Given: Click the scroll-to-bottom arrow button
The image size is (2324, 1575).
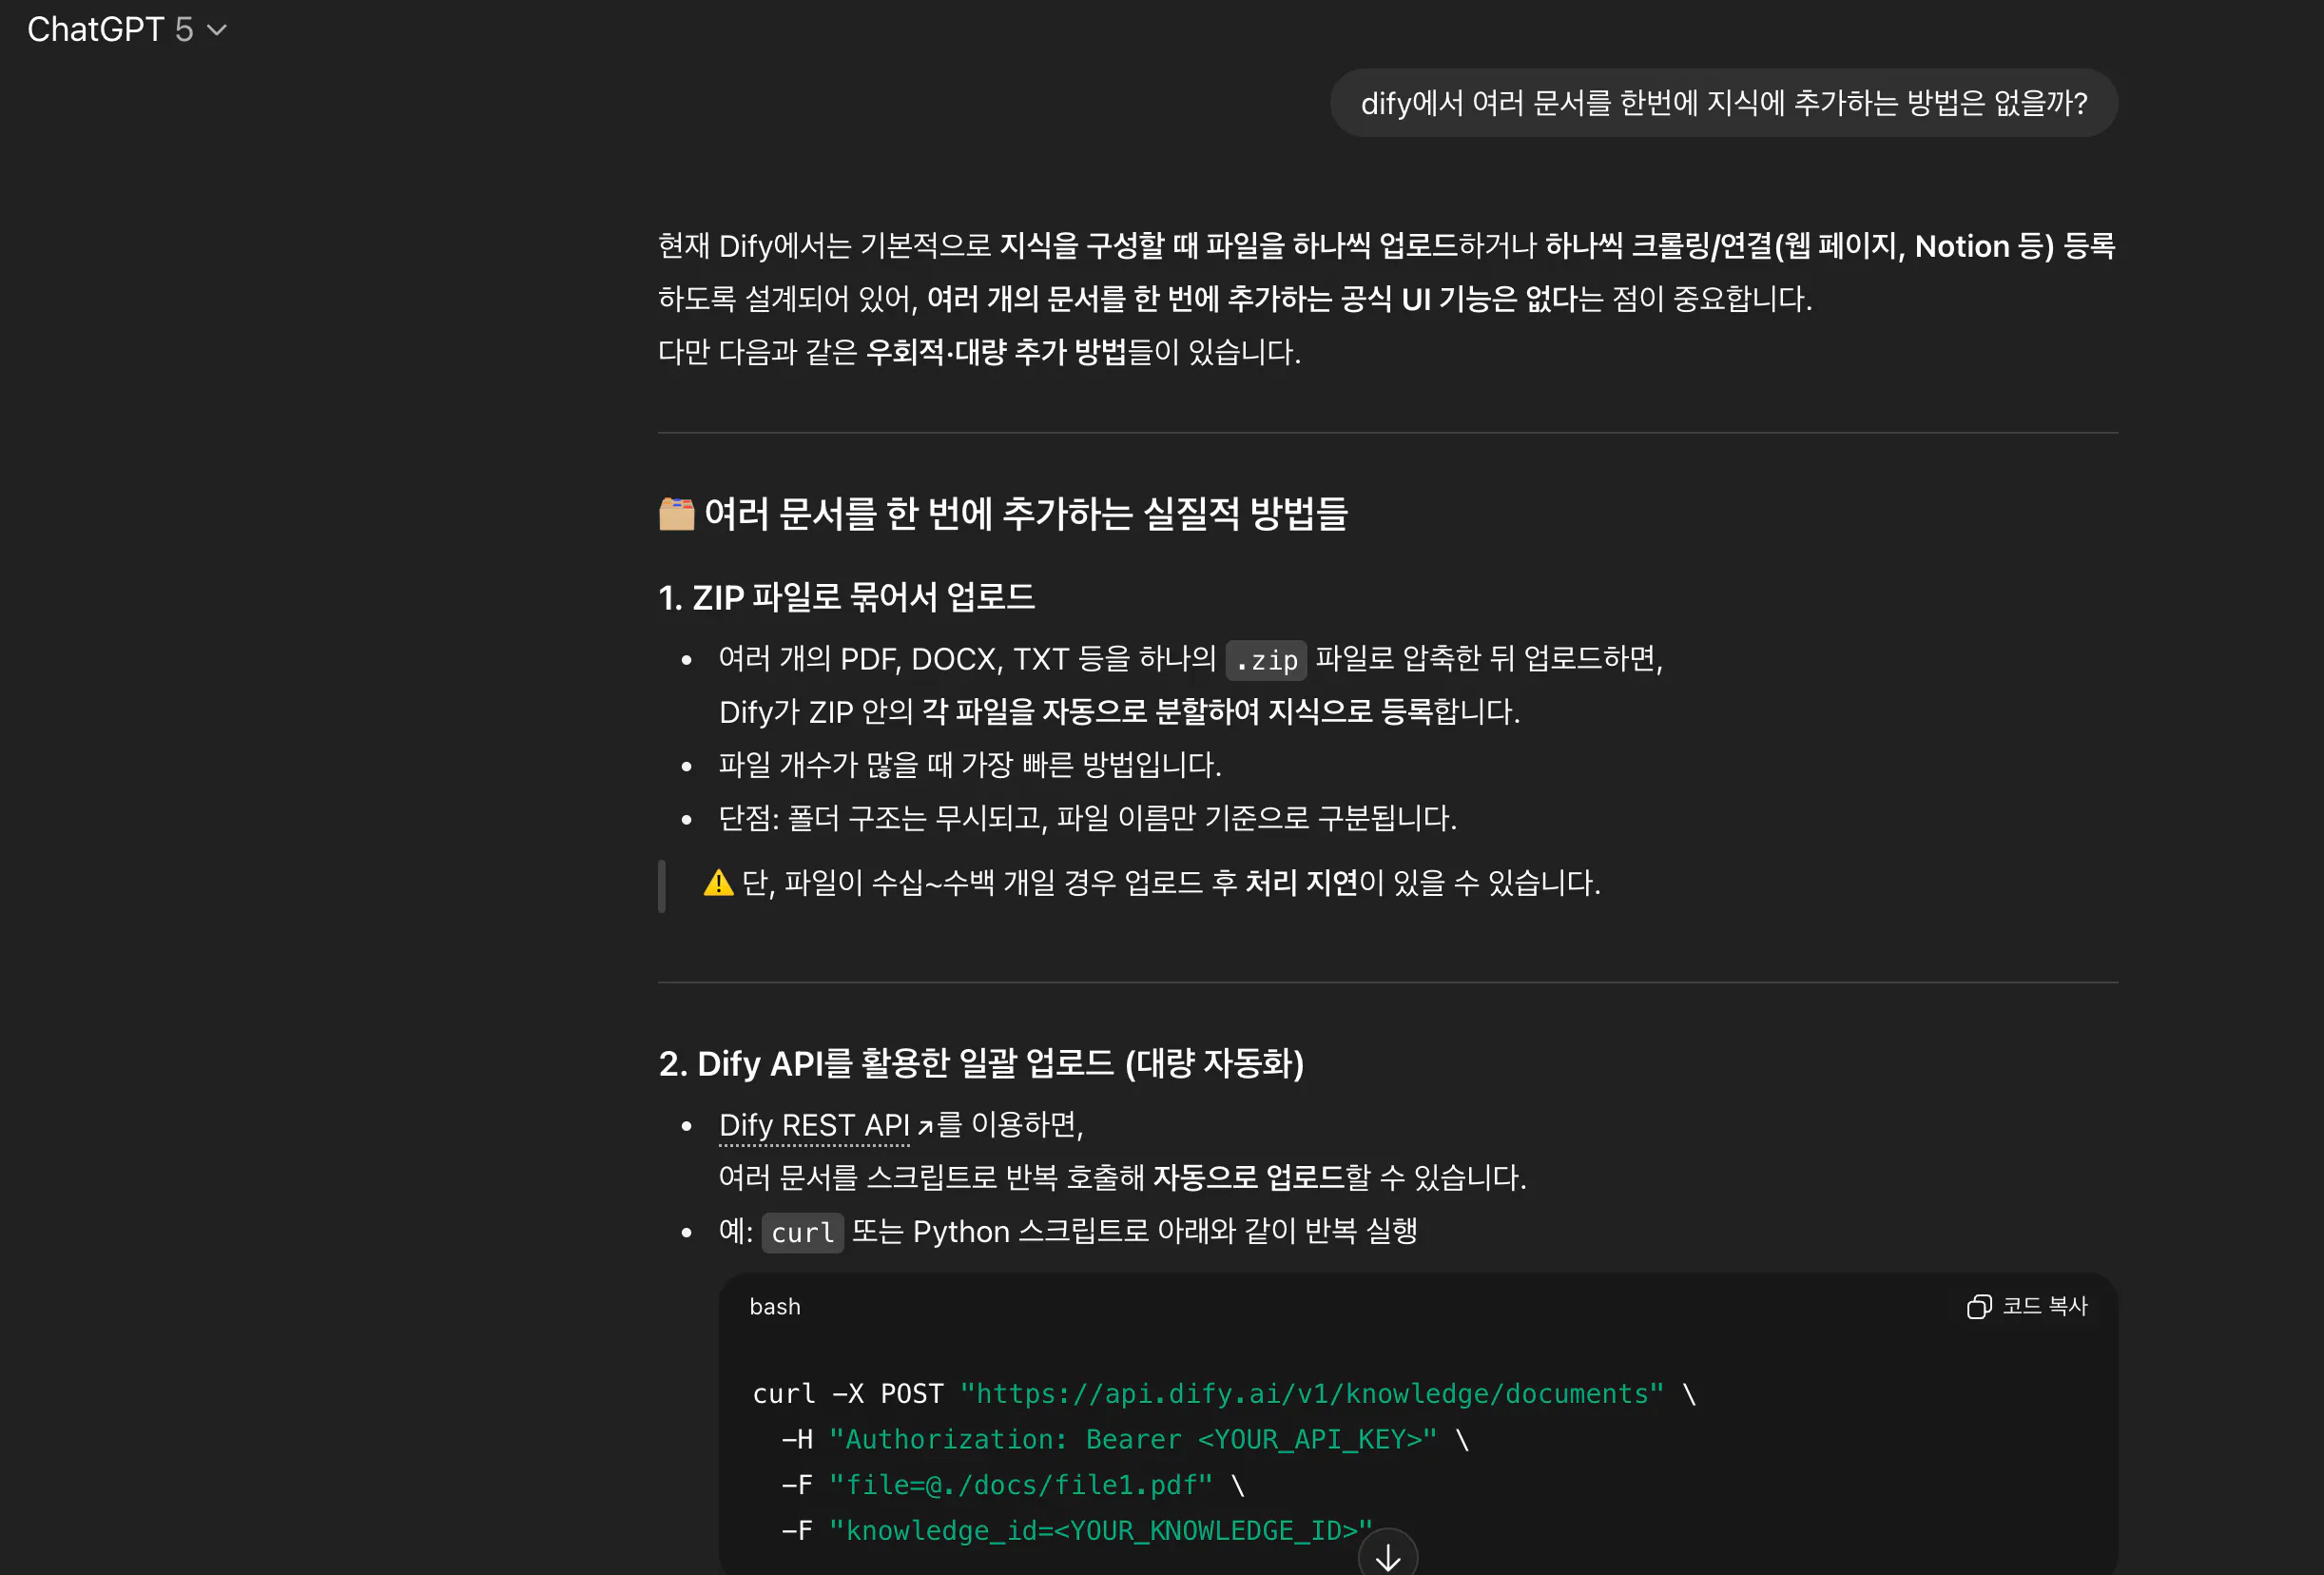Looking at the screenshot, I should coord(1387,1556).
